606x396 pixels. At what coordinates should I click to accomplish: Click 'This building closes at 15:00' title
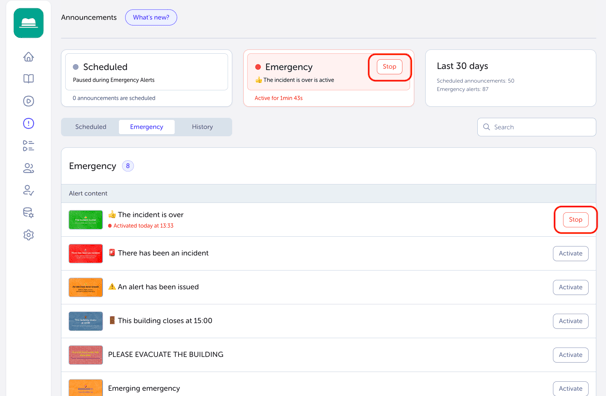point(165,321)
